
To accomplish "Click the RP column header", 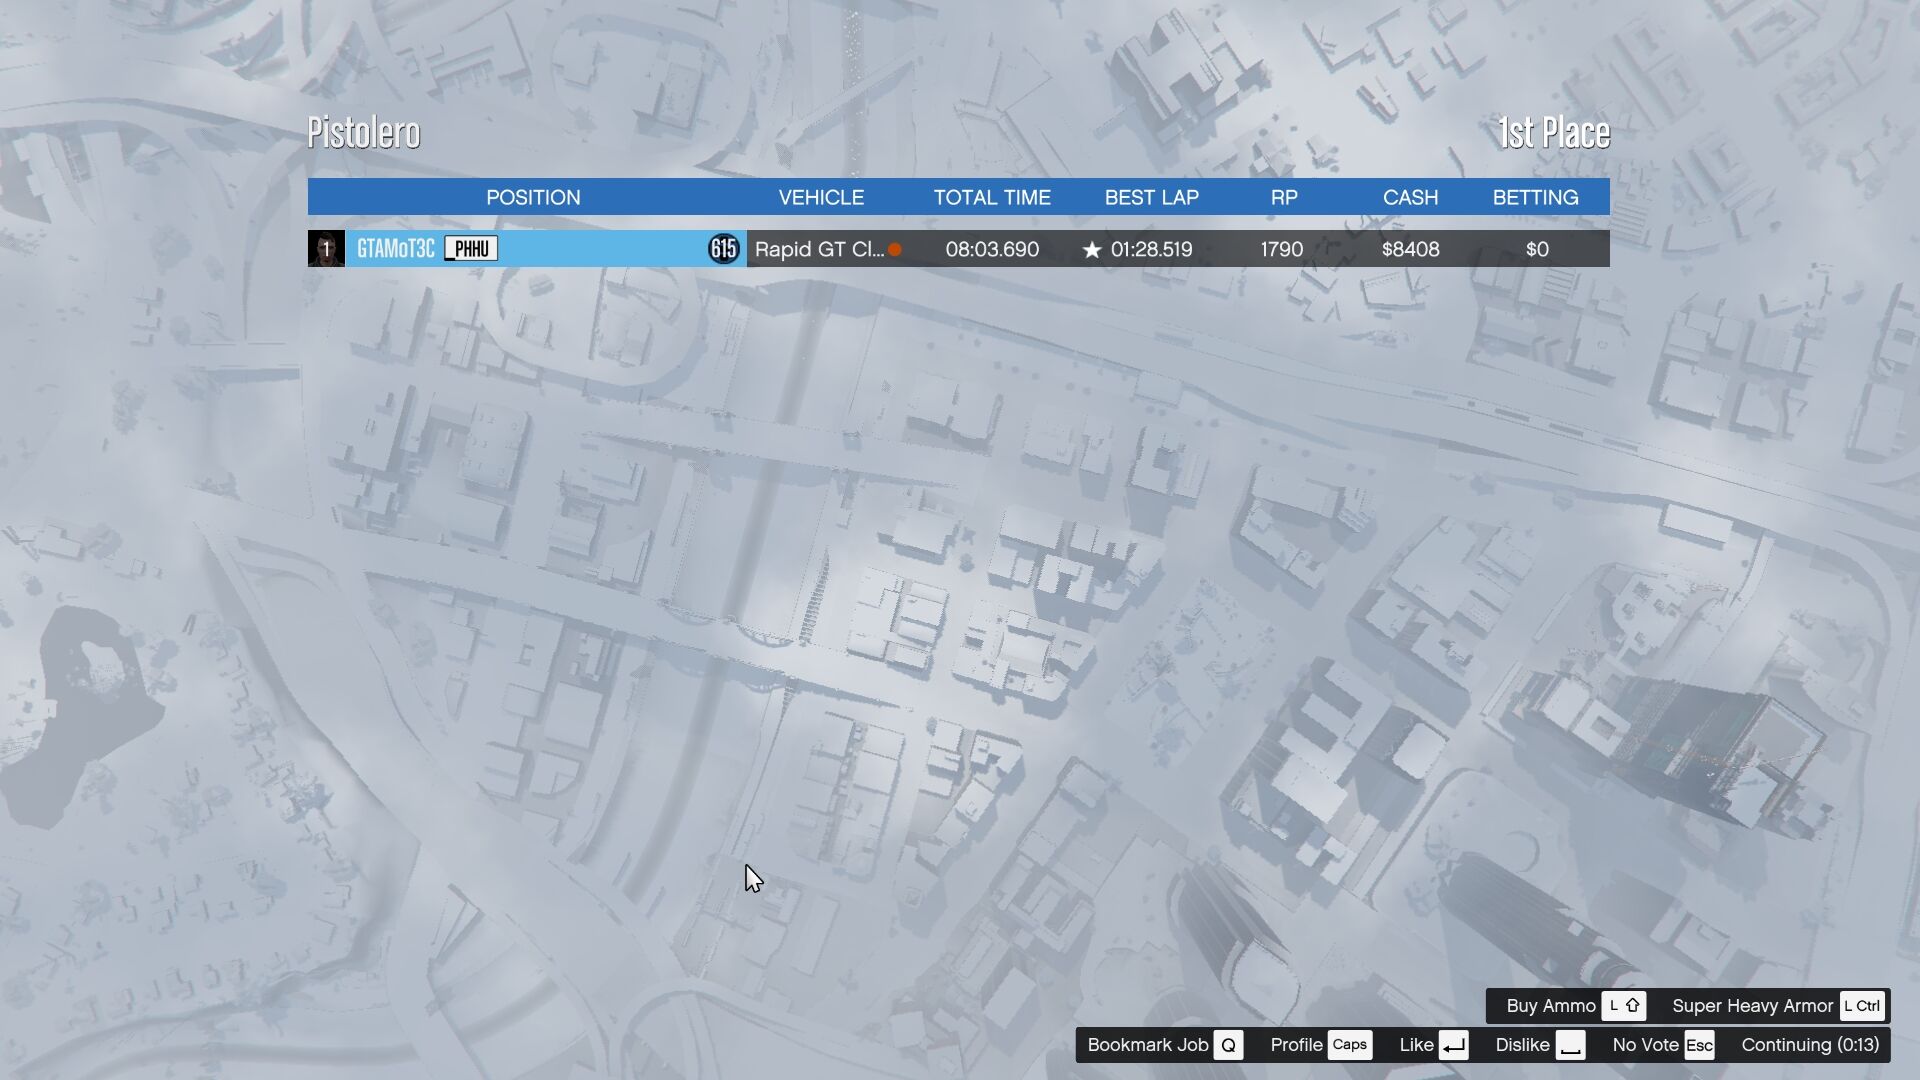I will (1284, 197).
